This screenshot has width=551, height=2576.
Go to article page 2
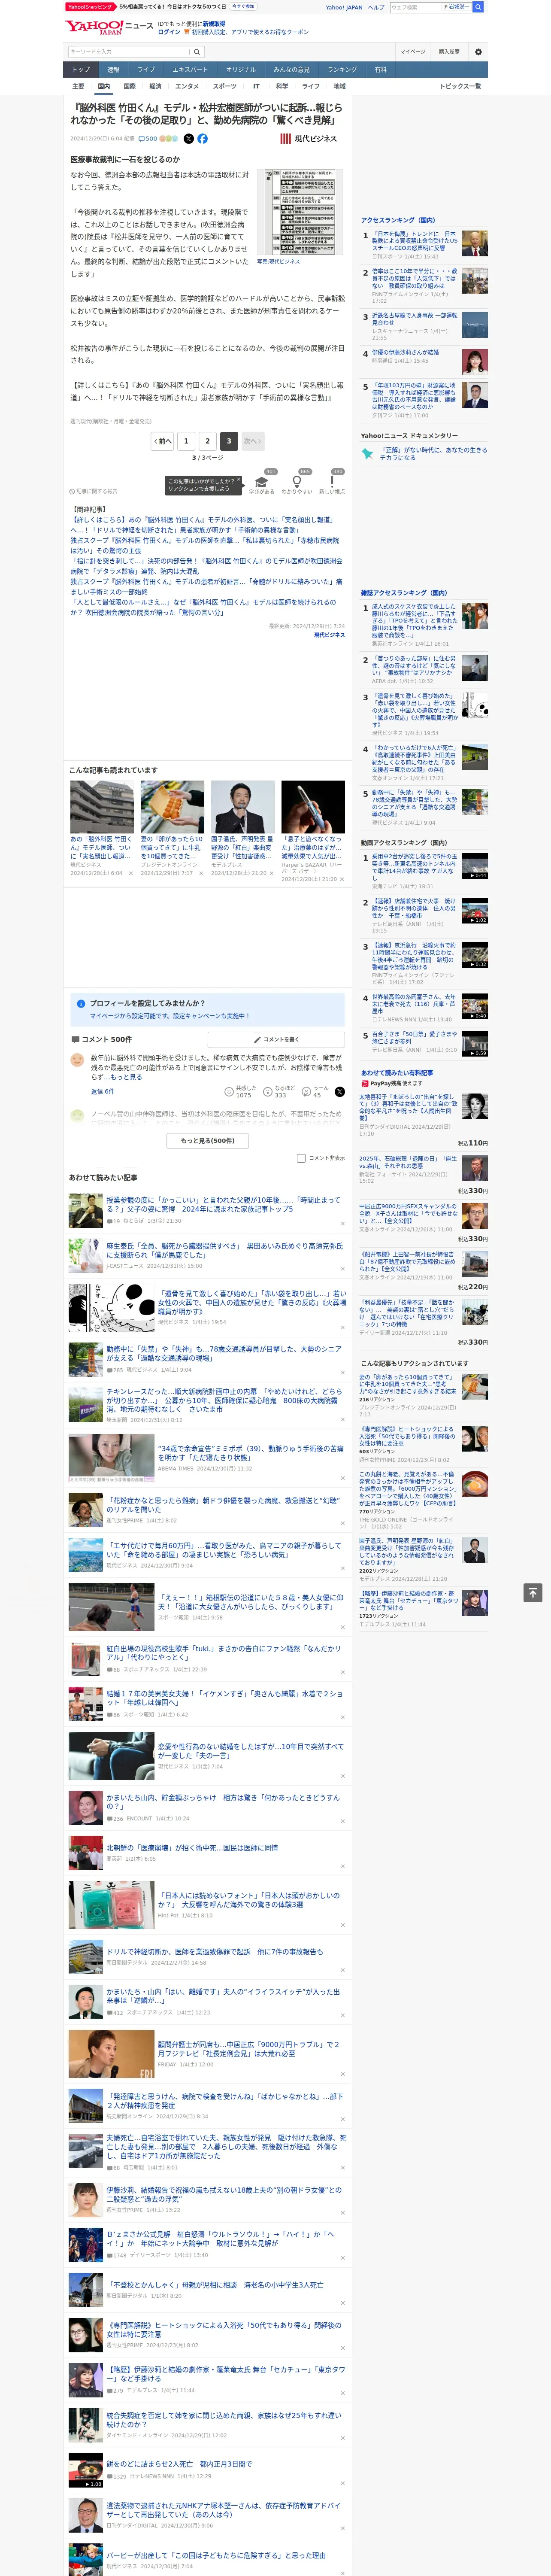[x=208, y=440]
